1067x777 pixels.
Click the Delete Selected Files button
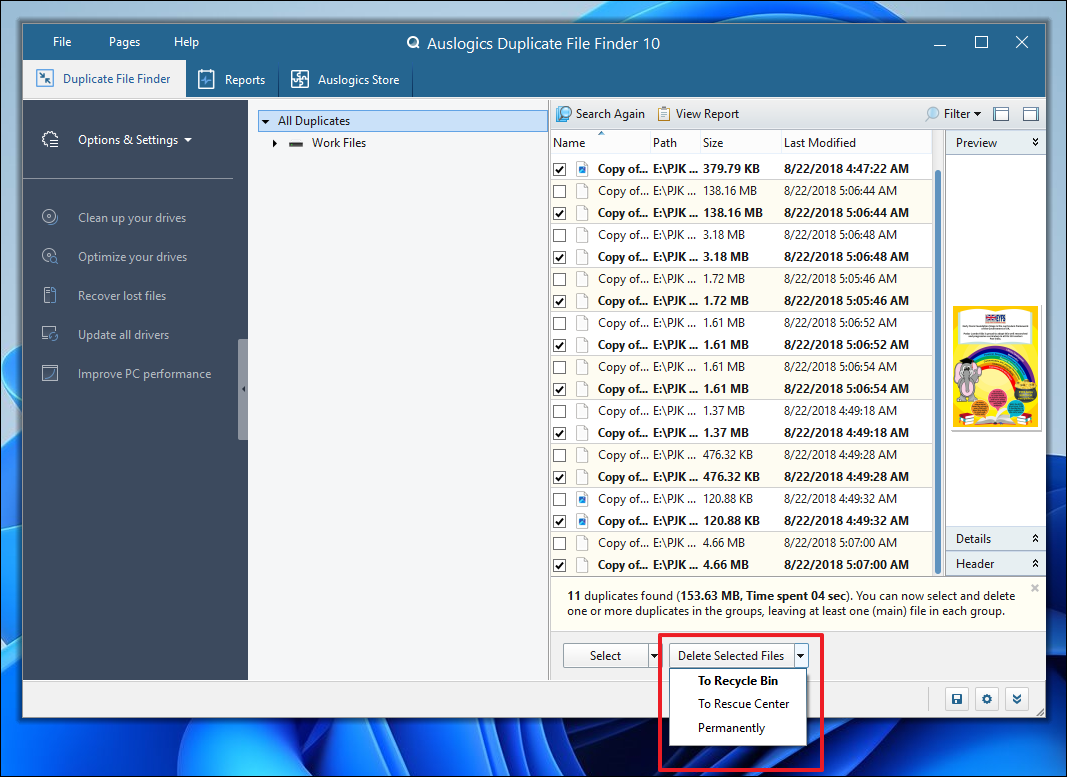pos(731,656)
